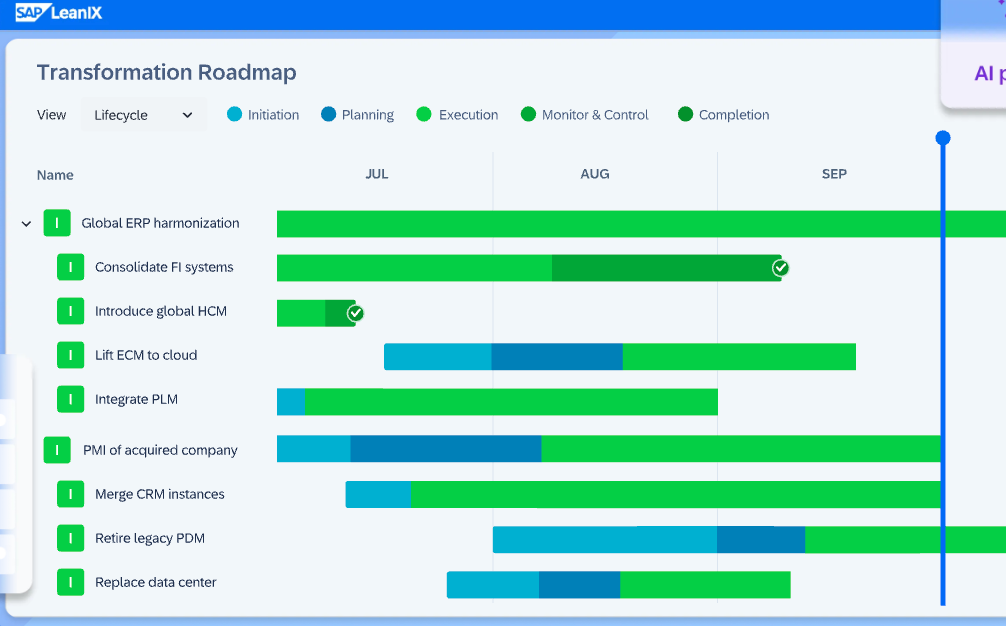Click Integrate PLM execution bar
This screenshot has width=1006, height=626.
coord(511,402)
